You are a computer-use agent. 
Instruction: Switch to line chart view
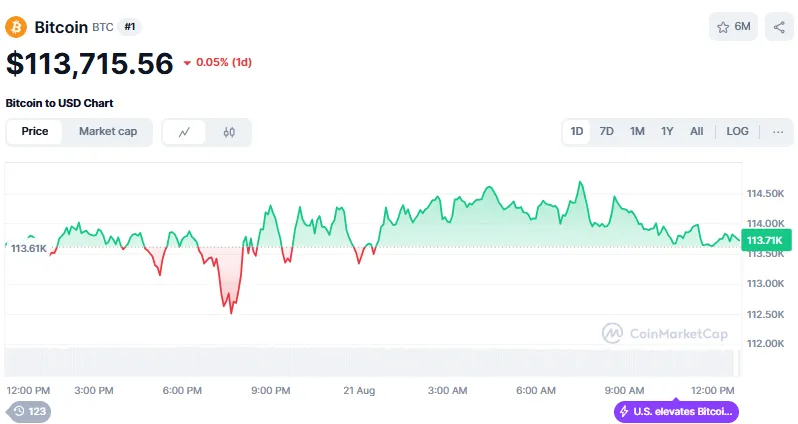click(185, 132)
